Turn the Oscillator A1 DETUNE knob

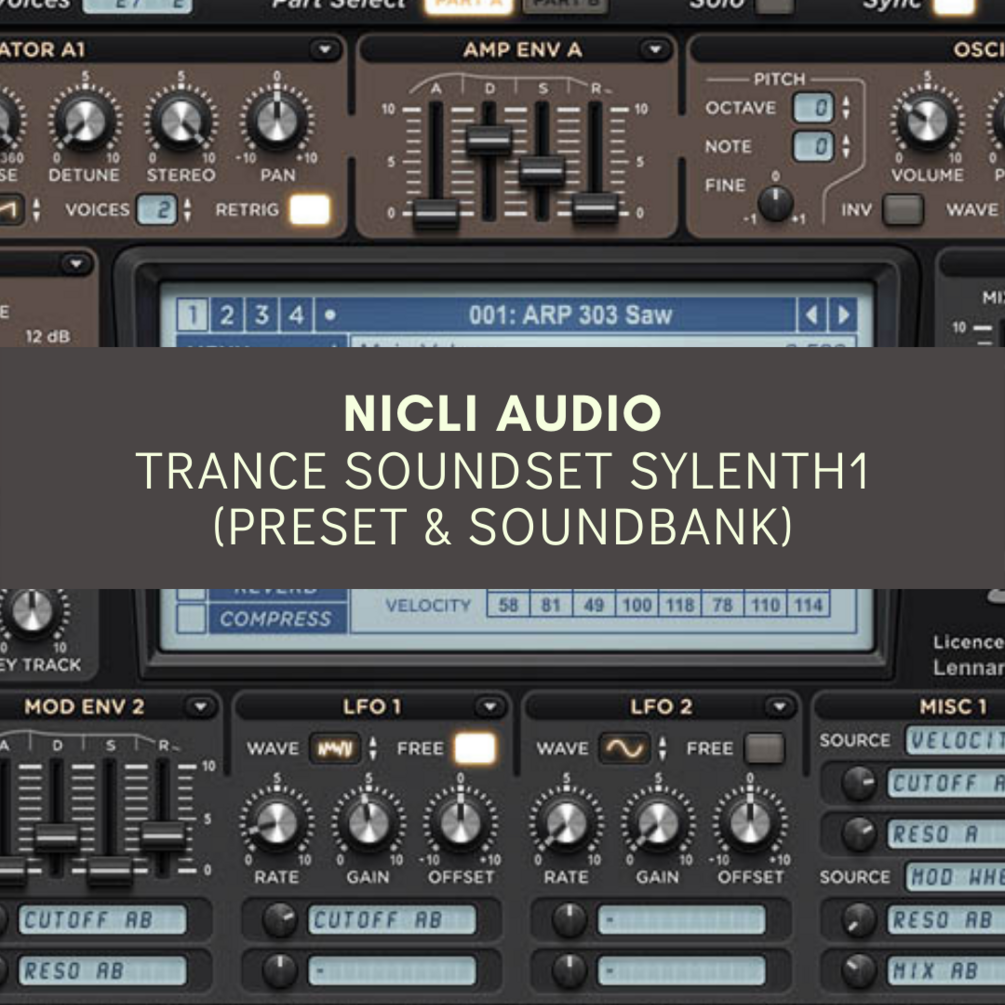tap(84, 121)
